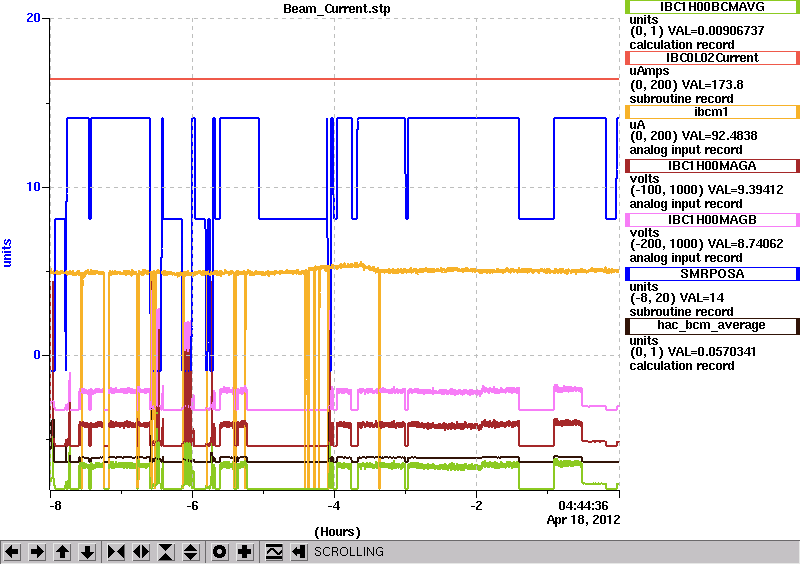
Task: Click the pan left arrow button
Action: pos(12,552)
